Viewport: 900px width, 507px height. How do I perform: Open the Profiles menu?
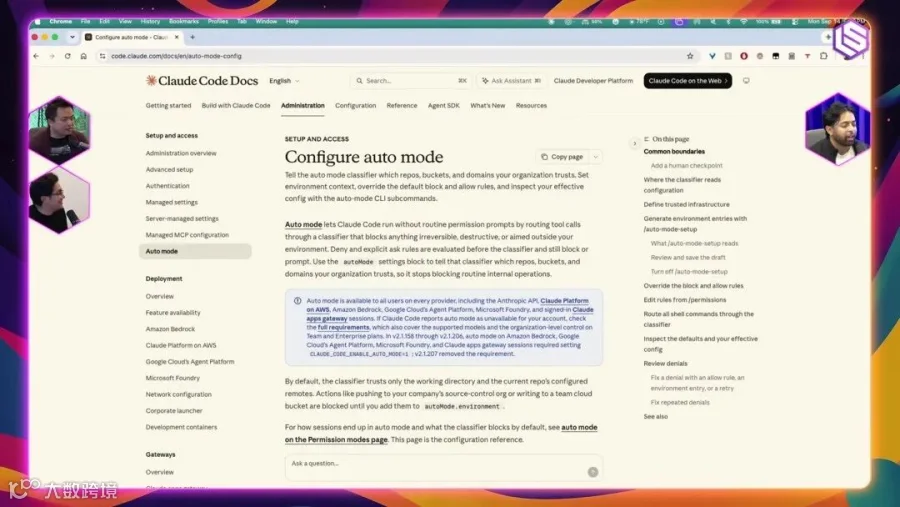[x=218, y=21]
